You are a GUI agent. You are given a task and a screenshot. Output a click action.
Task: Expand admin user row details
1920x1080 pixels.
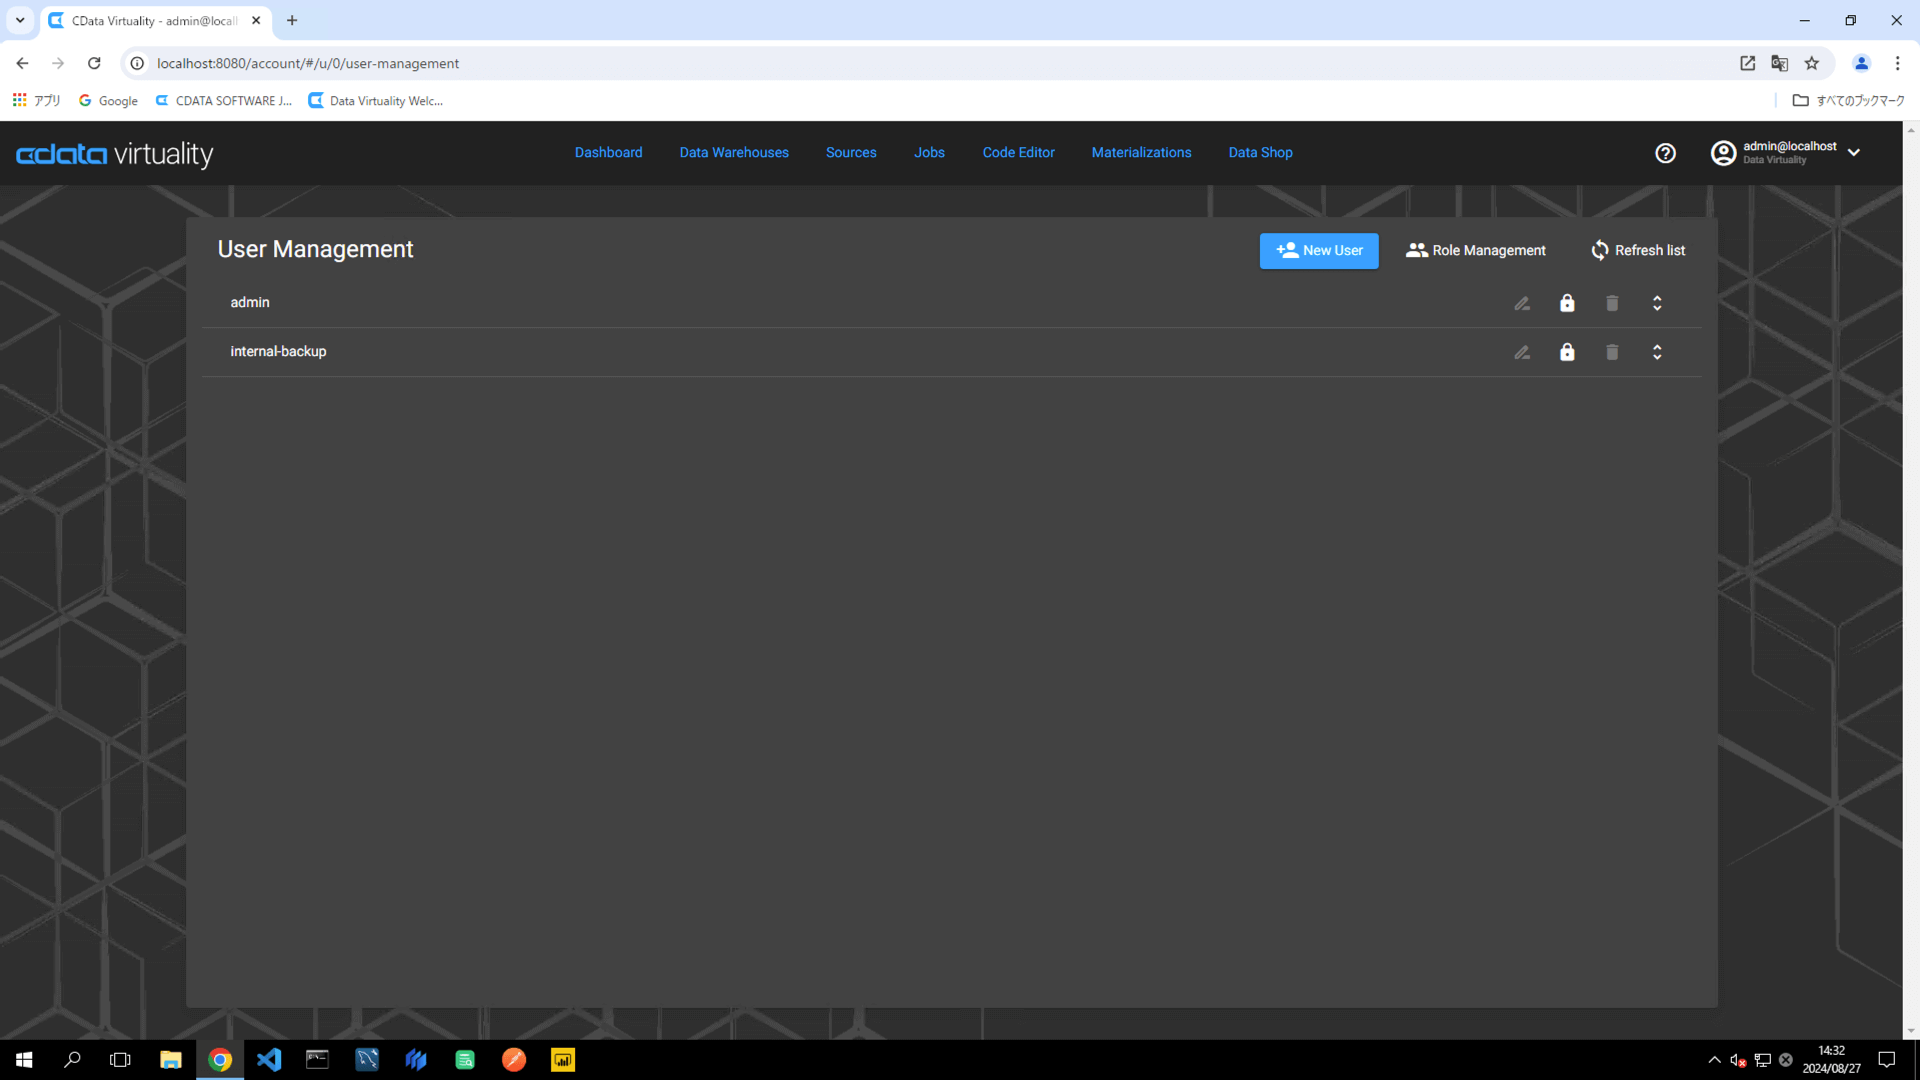click(x=1657, y=303)
